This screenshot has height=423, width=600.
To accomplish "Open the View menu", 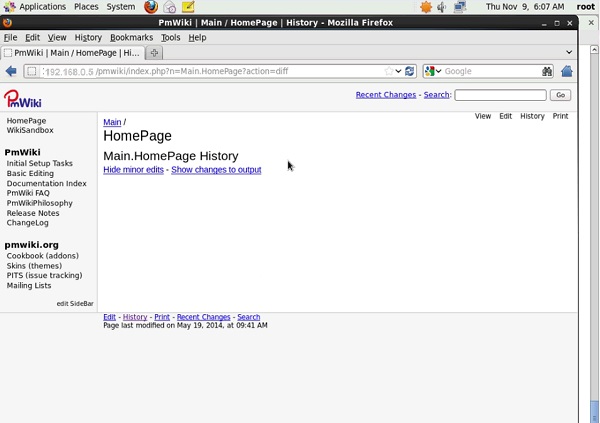I will [x=57, y=38].
